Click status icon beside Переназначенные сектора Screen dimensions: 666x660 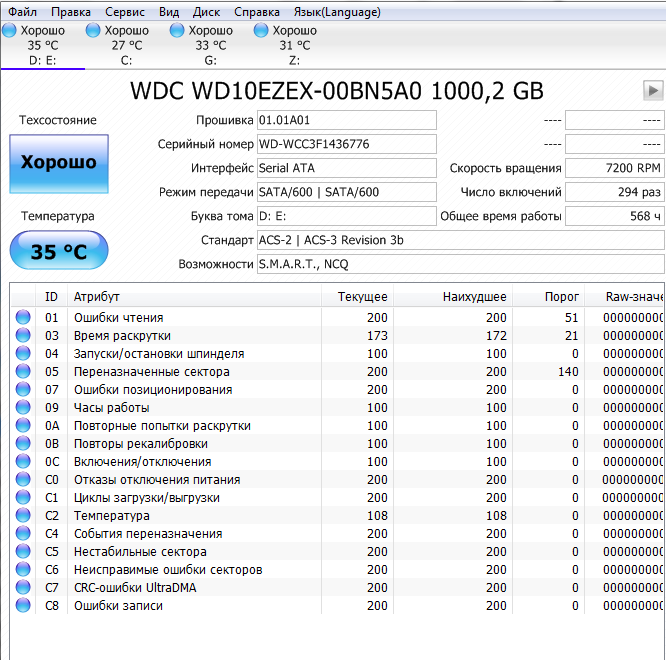point(23,372)
